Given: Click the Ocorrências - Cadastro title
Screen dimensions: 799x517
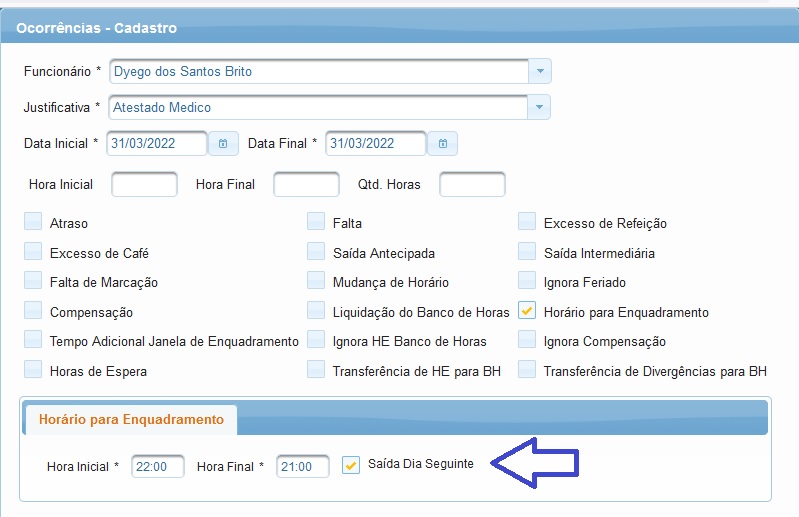Looking at the screenshot, I should tap(96, 28).
